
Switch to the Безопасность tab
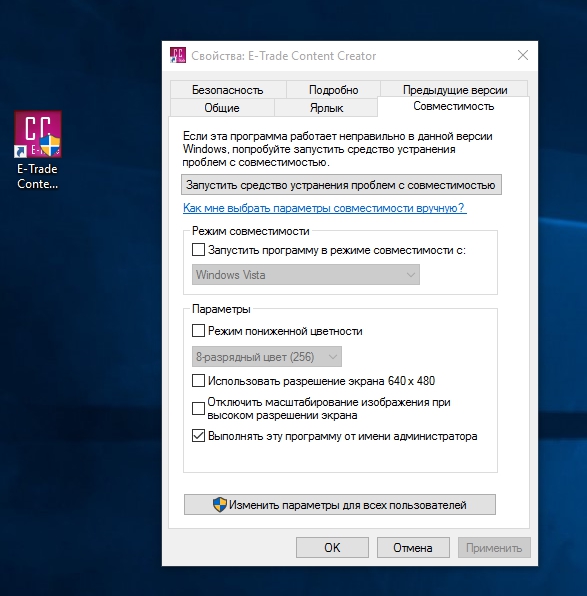coord(228,90)
